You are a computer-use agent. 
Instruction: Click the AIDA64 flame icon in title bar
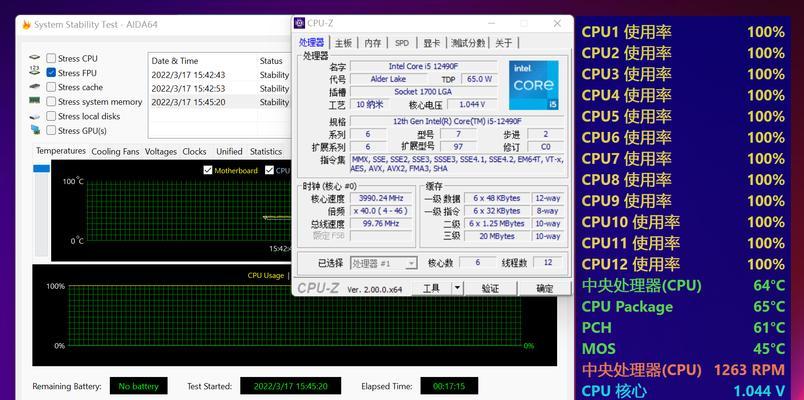26,25
